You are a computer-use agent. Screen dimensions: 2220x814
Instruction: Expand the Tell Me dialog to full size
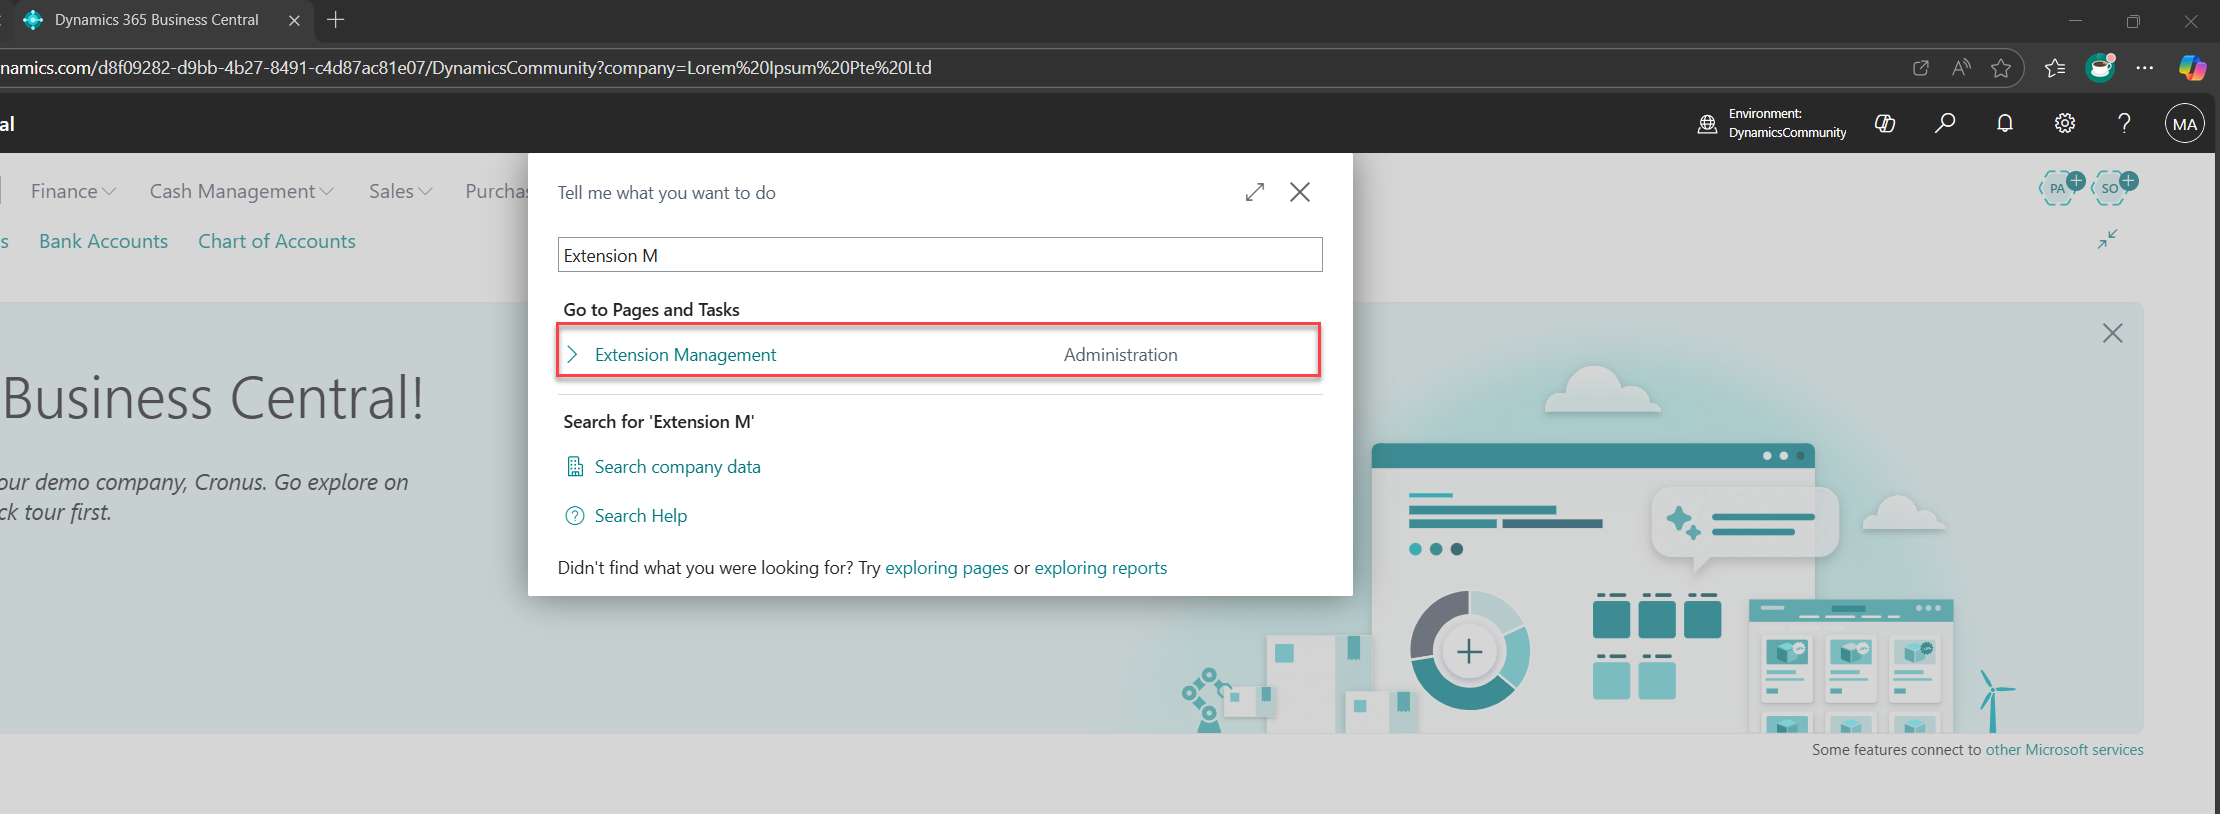[x=1255, y=192]
